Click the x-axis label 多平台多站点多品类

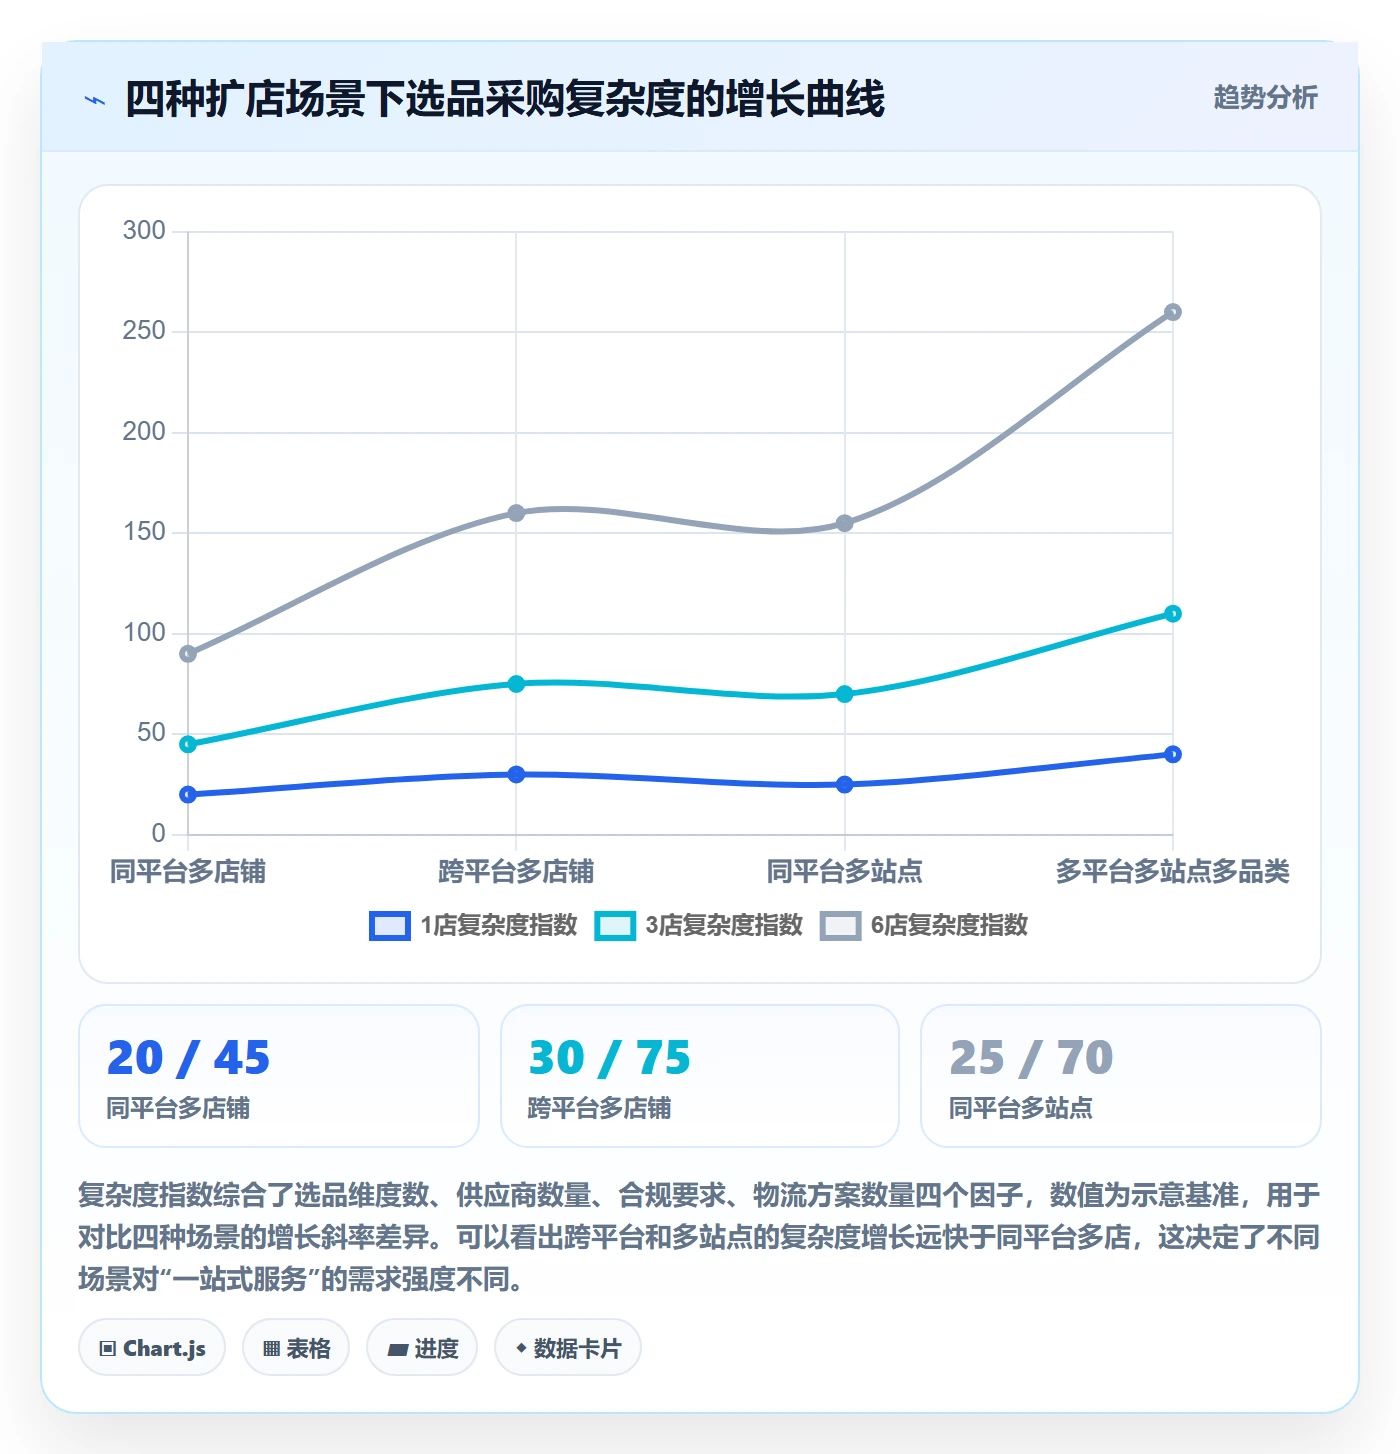1173,871
